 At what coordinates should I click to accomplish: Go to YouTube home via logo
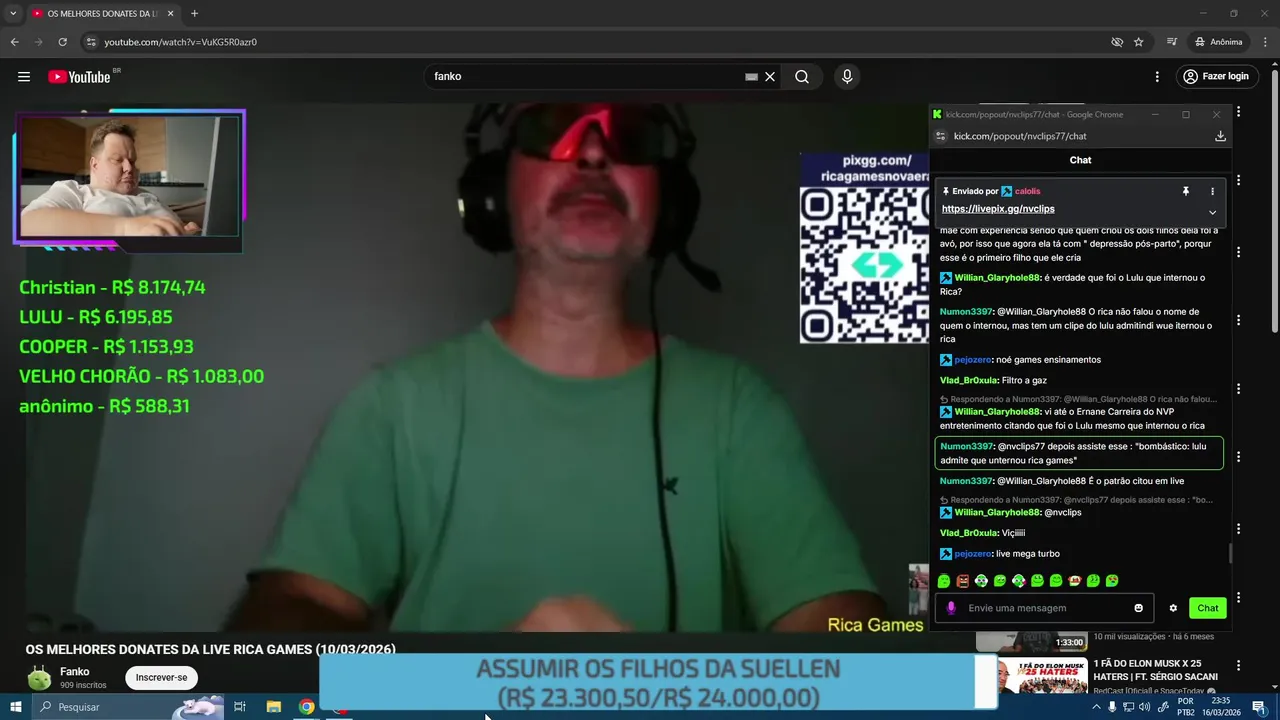(x=80, y=77)
